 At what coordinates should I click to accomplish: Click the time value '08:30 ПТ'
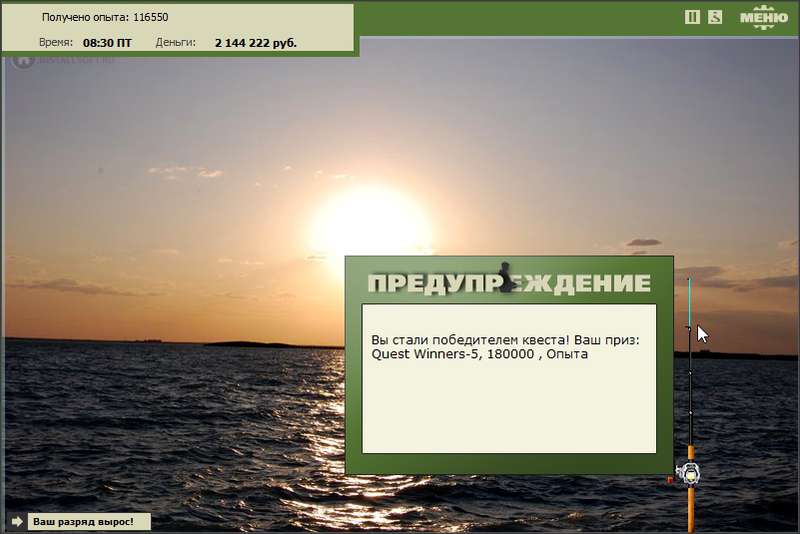(x=107, y=43)
